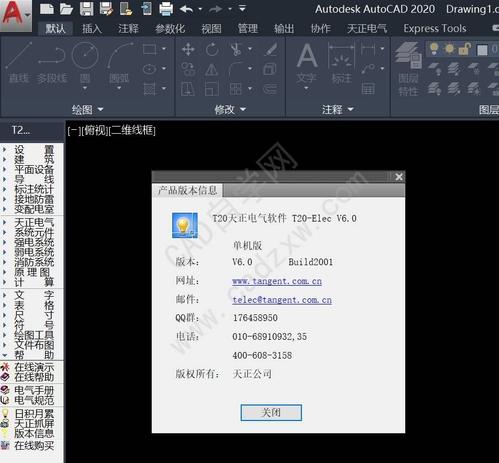The height and width of the screenshot is (463, 499).
Task: Switch to the Express Tools tab
Action: [x=435, y=29]
